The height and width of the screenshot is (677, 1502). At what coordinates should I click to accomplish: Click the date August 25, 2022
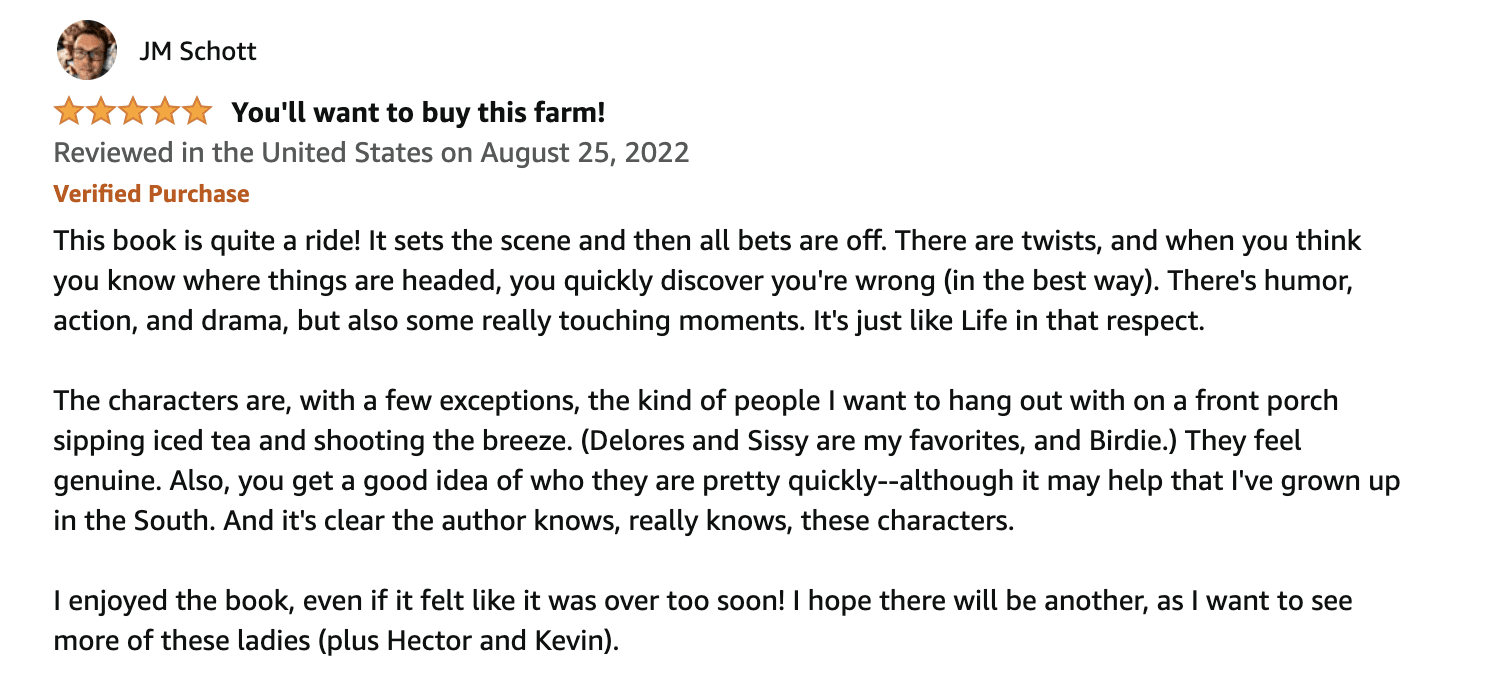tap(585, 153)
